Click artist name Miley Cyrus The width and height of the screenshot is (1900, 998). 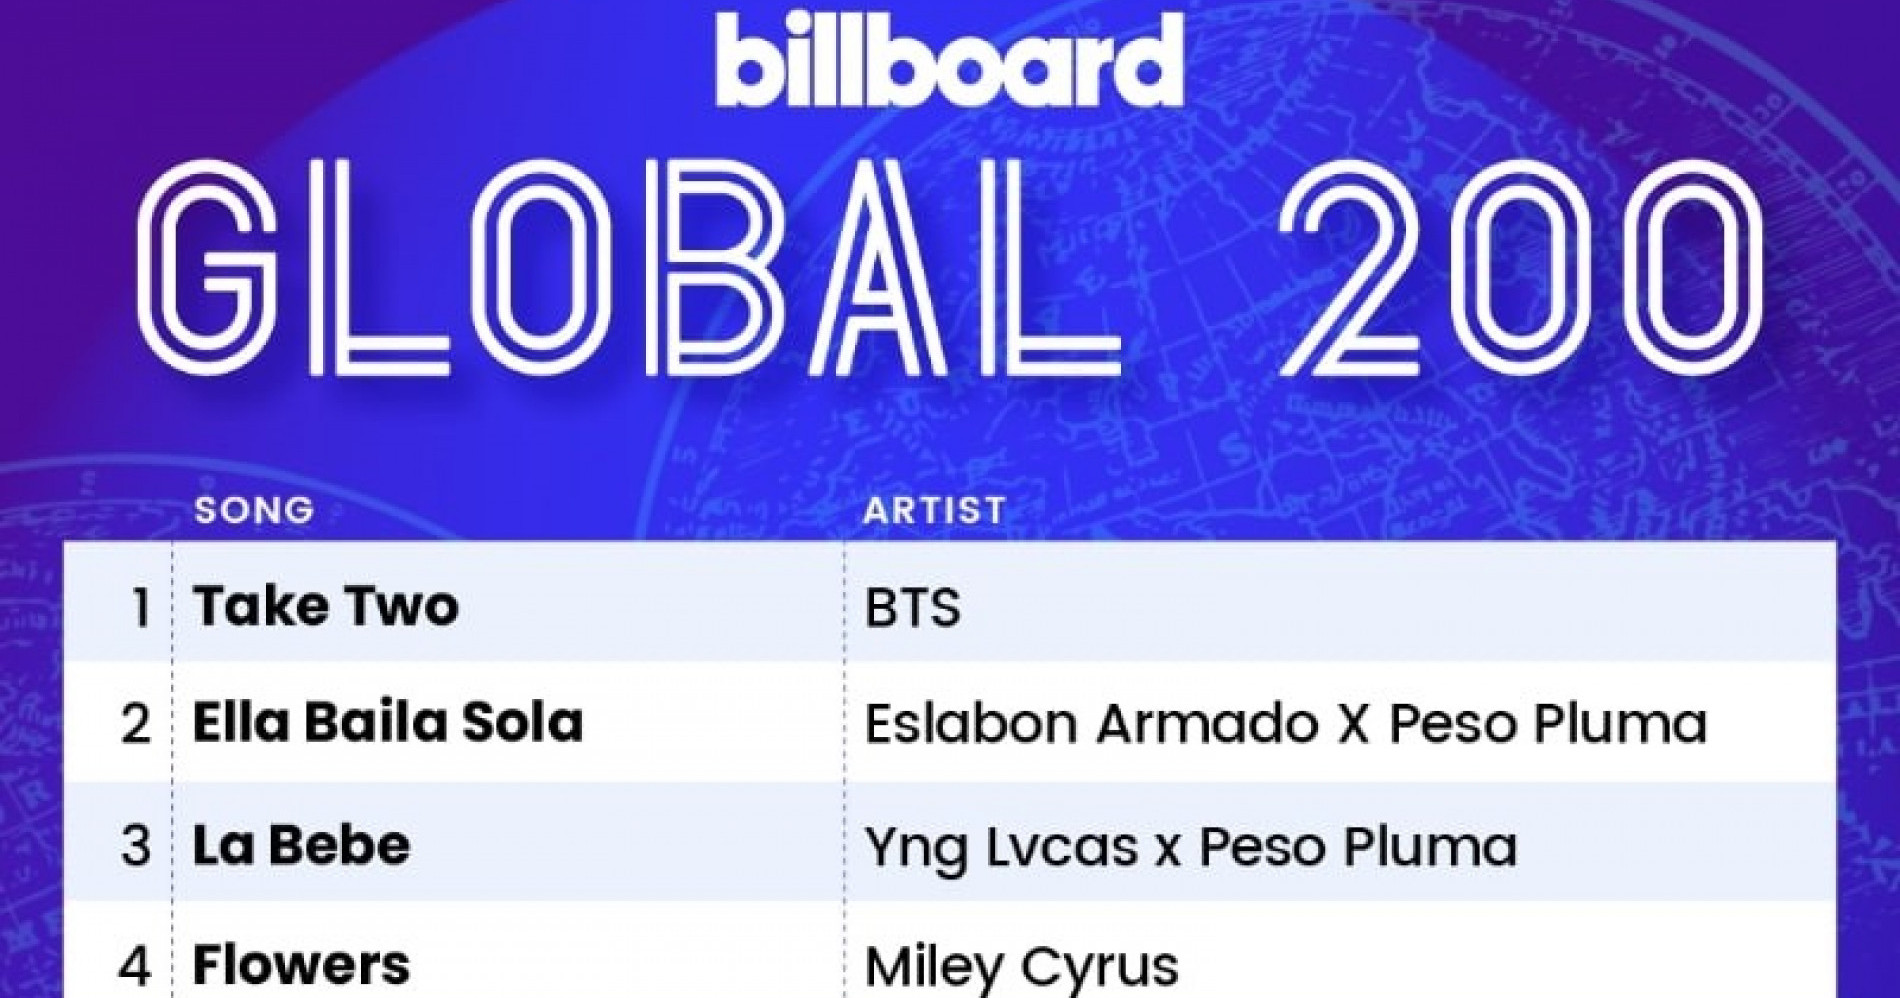point(1021,968)
